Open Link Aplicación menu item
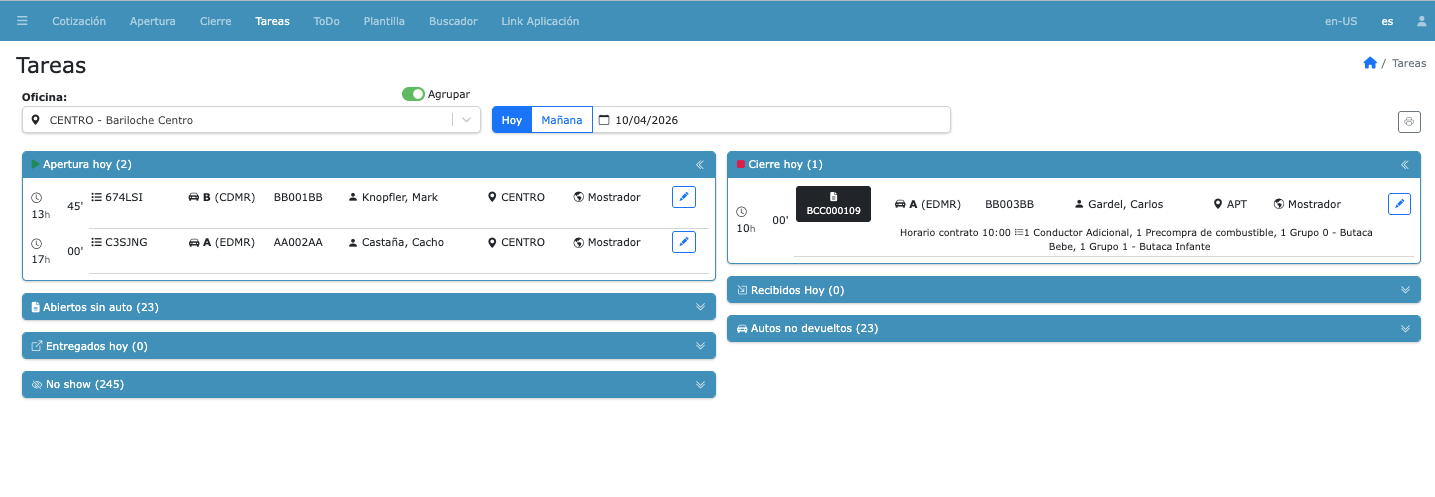The width and height of the screenshot is (1435, 497). (540, 21)
